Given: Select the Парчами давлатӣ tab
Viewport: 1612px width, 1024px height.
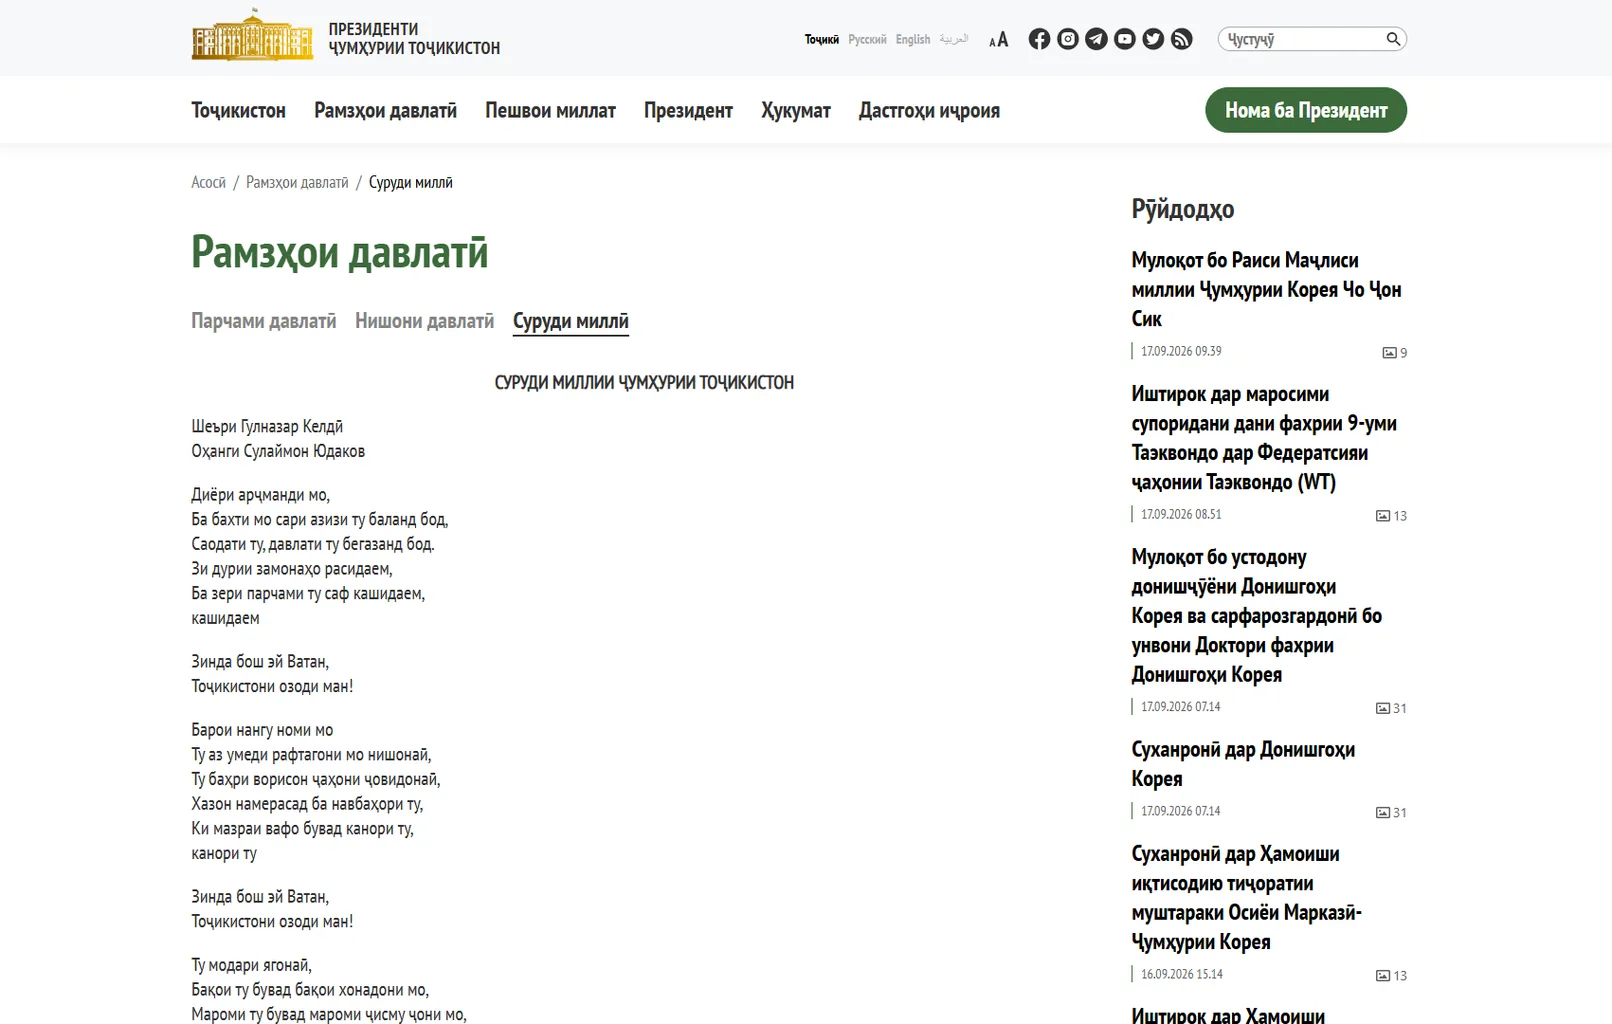Looking at the screenshot, I should click(264, 321).
